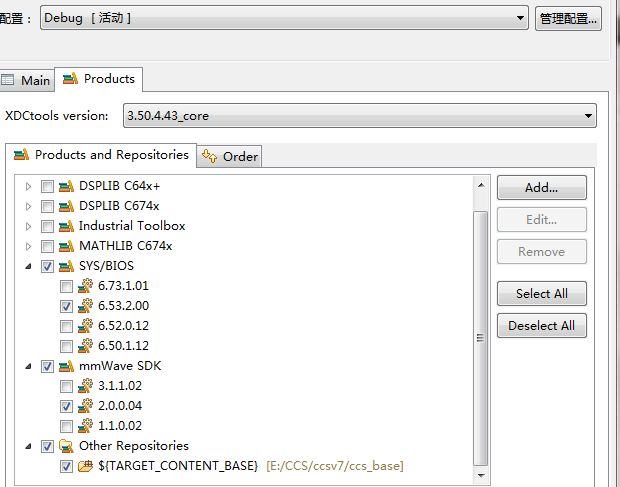620x487 pixels.
Task: Open the Debug configuration dropdown
Action: point(284,18)
